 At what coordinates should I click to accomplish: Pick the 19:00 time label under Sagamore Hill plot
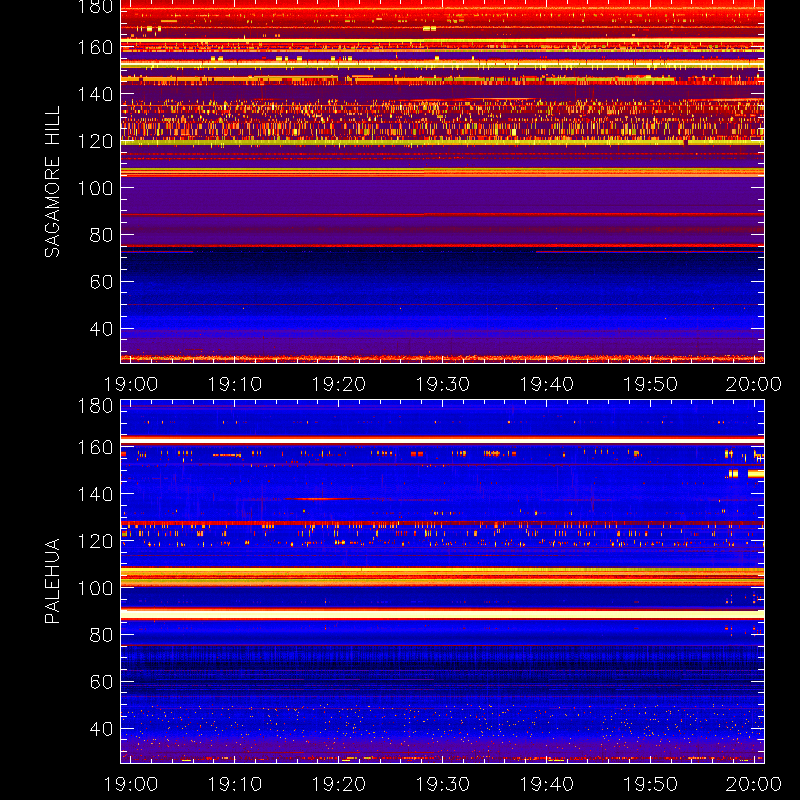pos(131,384)
